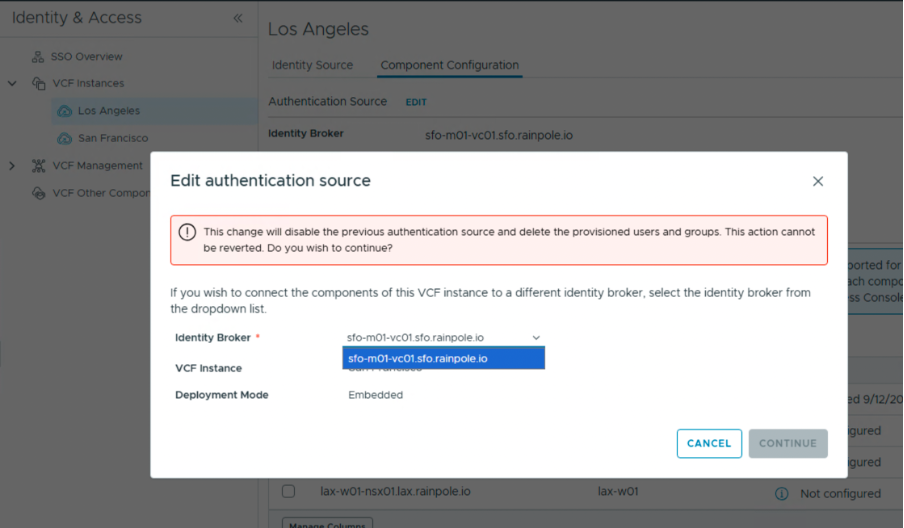
Task: Click the VCF Other Components icon
Action: point(39,193)
